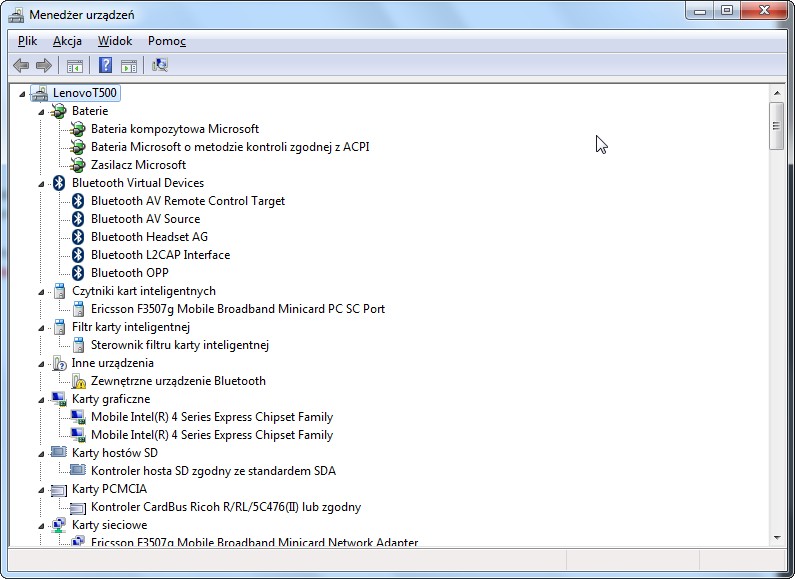Select Sterownik filtru karty inteligentnej

(x=179, y=345)
